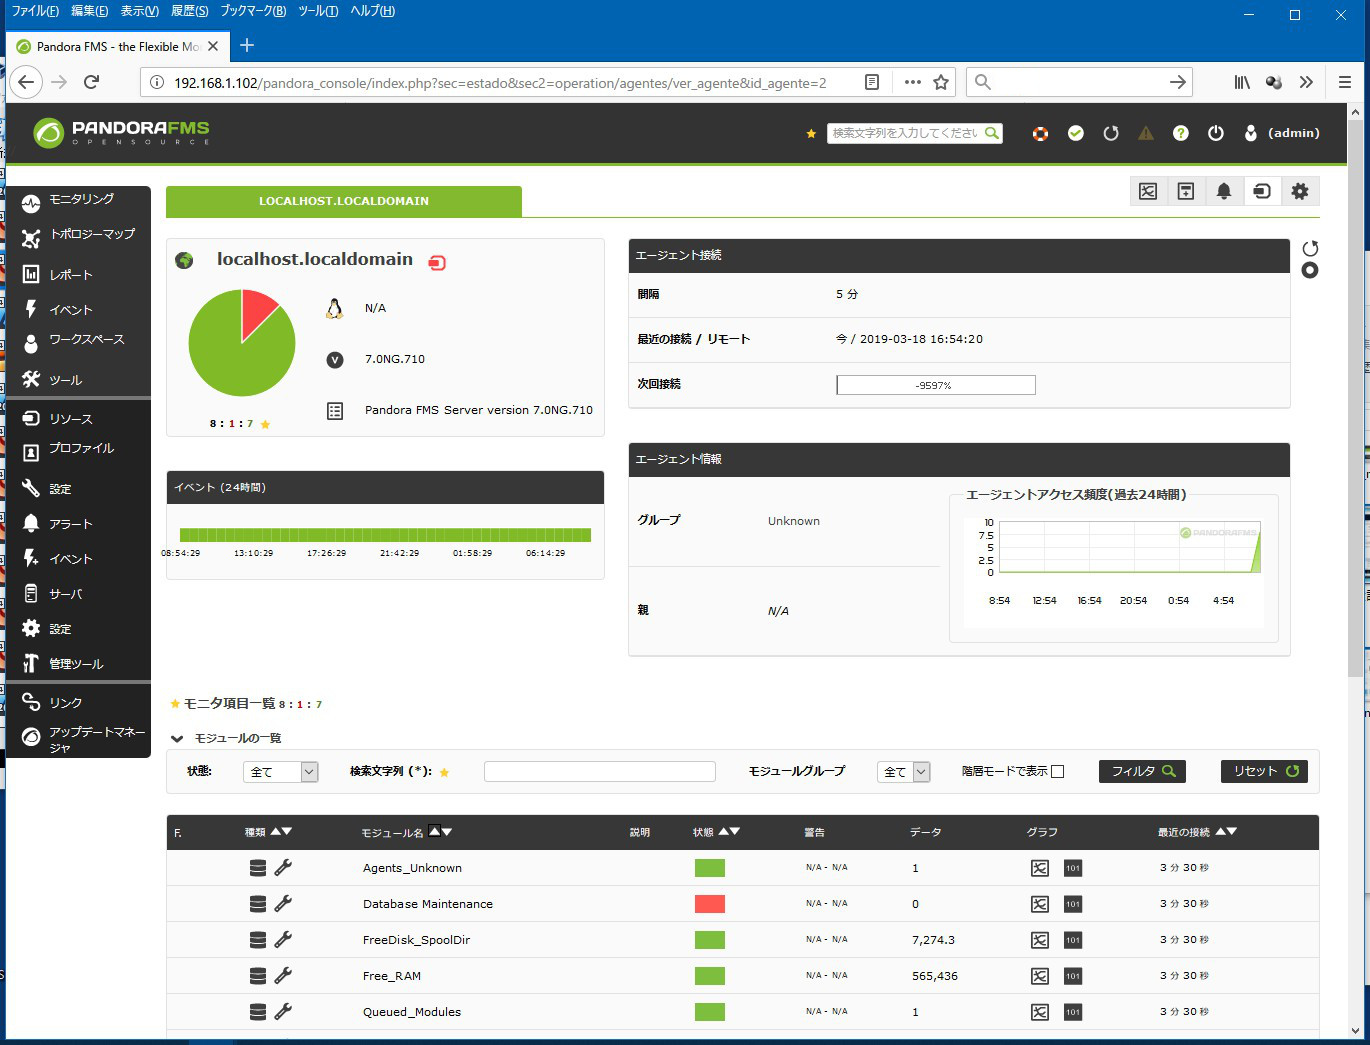
Task: Open the ブックマーク menu
Action: (253, 11)
